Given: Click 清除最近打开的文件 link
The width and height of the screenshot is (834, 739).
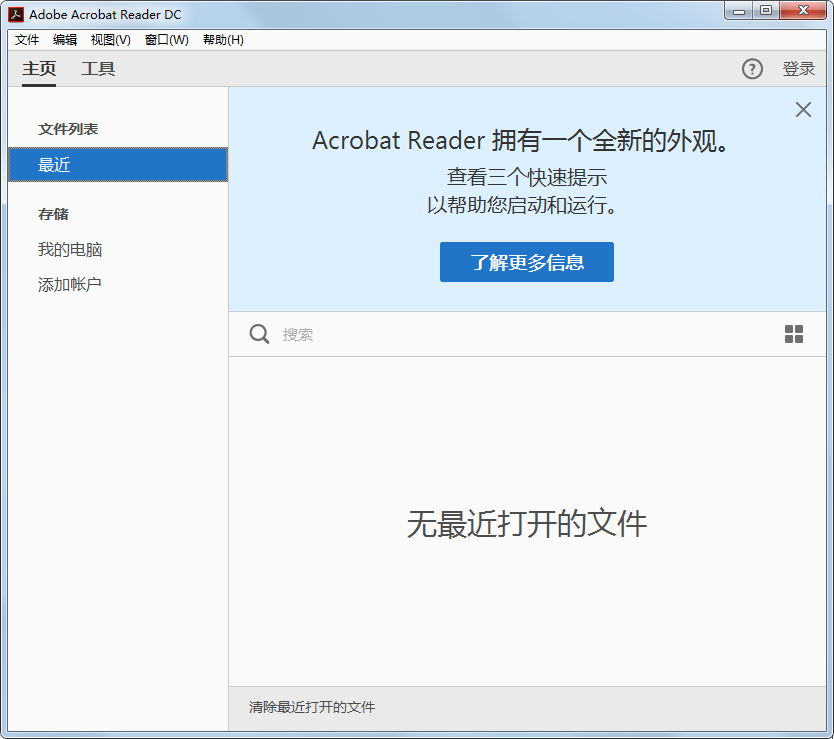Looking at the screenshot, I should 312,707.
